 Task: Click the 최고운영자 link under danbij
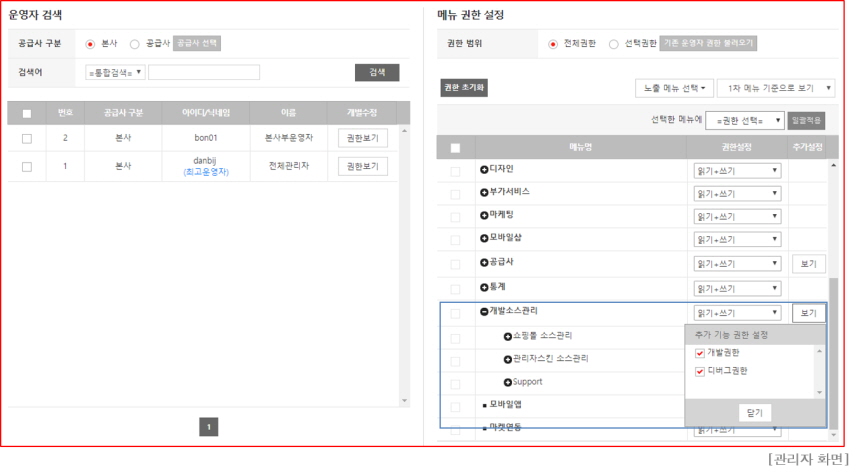[206, 172]
